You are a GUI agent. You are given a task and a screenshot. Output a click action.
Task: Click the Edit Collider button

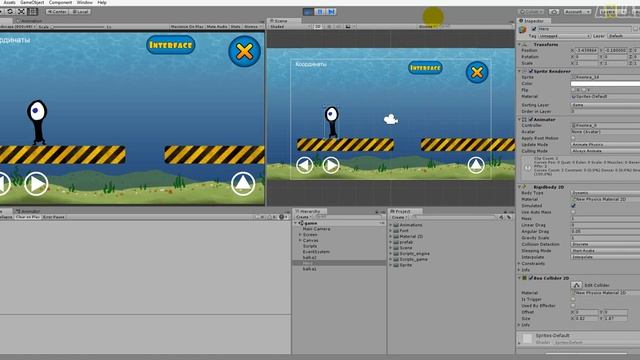pyautogui.click(x=576, y=285)
